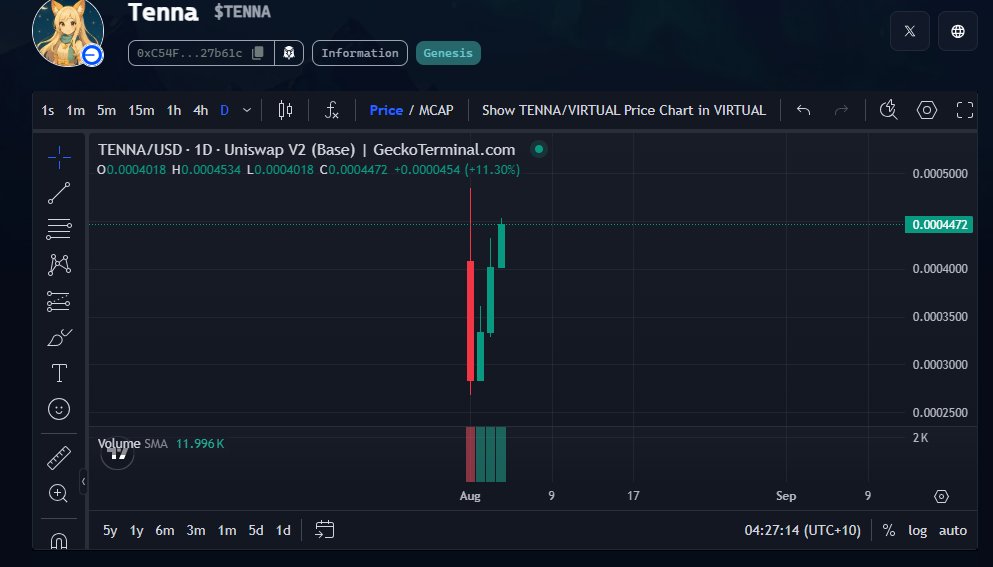Click the large red candlestick
This screenshot has width=993, height=567.
click(x=471, y=321)
